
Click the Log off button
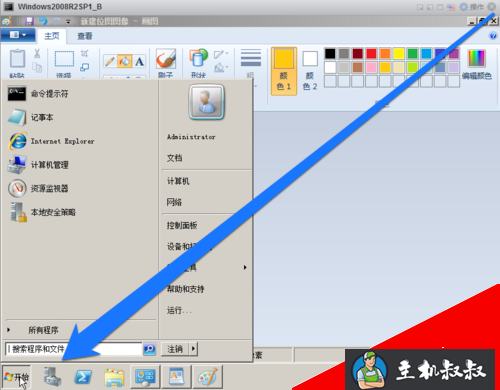[175, 349]
